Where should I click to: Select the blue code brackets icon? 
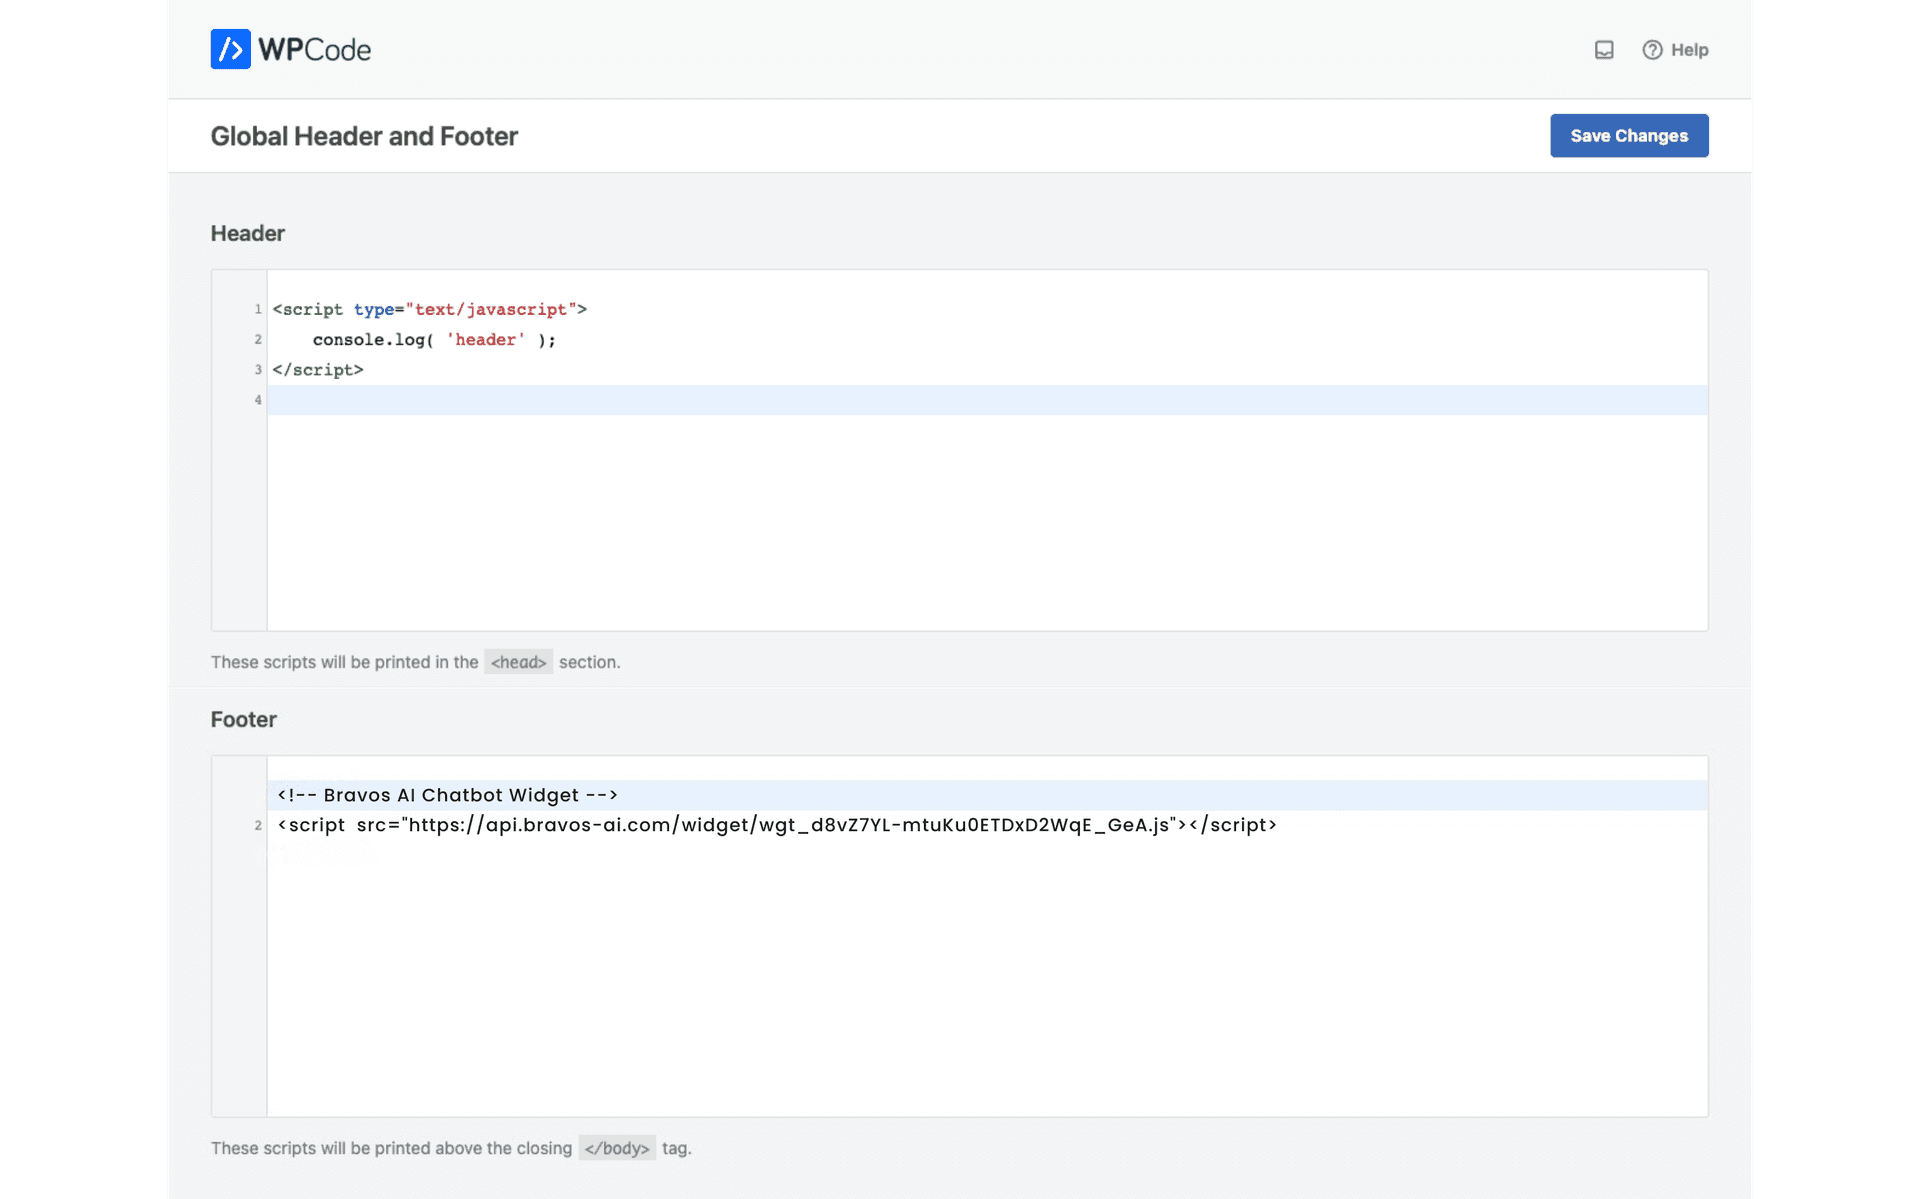pyautogui.click(x=230, y=48)
